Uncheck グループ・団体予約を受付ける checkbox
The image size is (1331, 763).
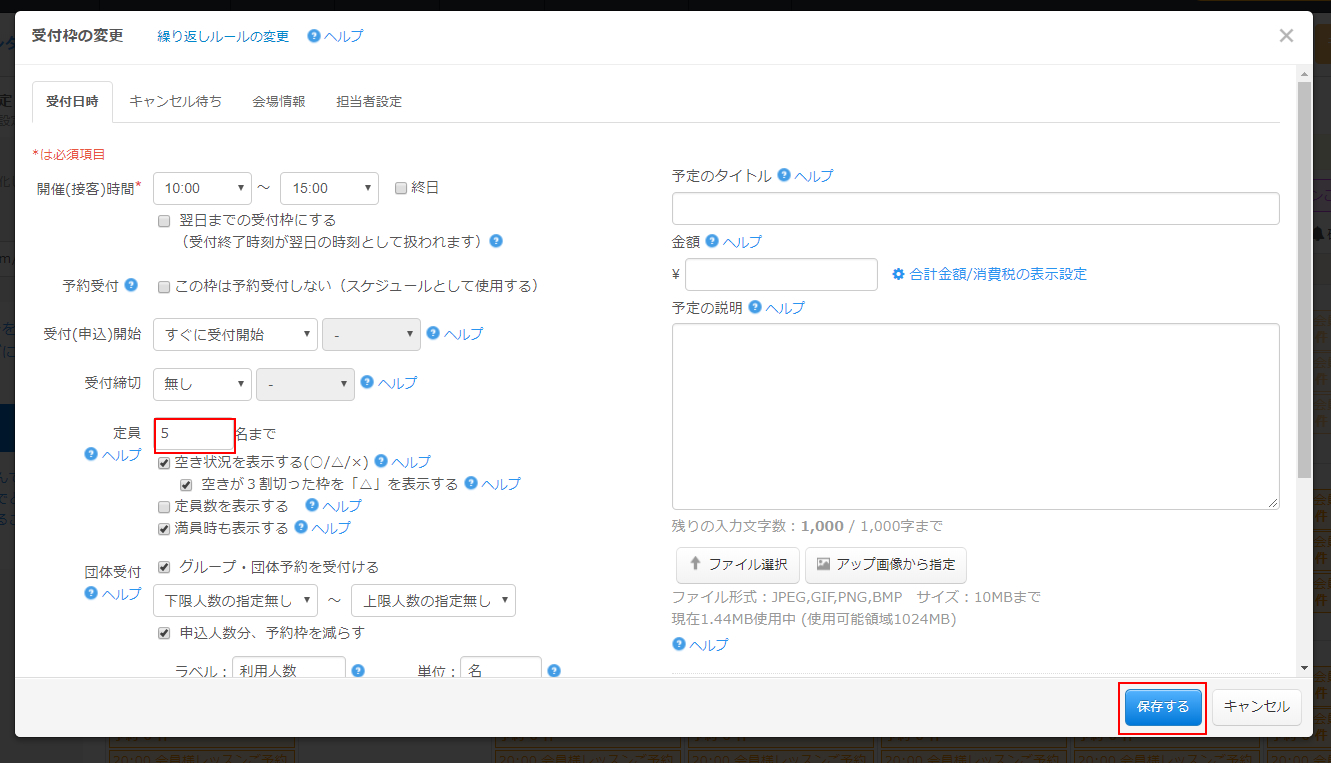tap(164, 567)
